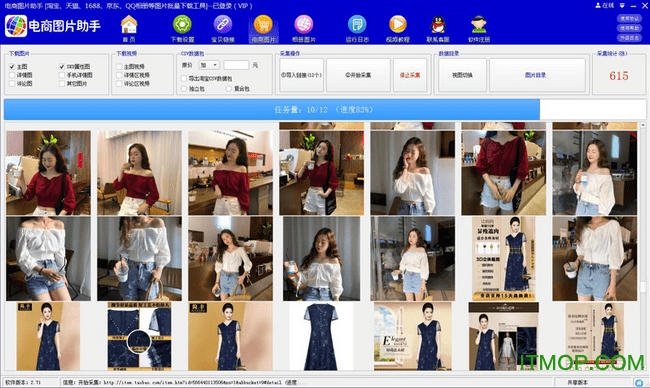Enable the 主图视频 checkbox

(x=119, y=66)
